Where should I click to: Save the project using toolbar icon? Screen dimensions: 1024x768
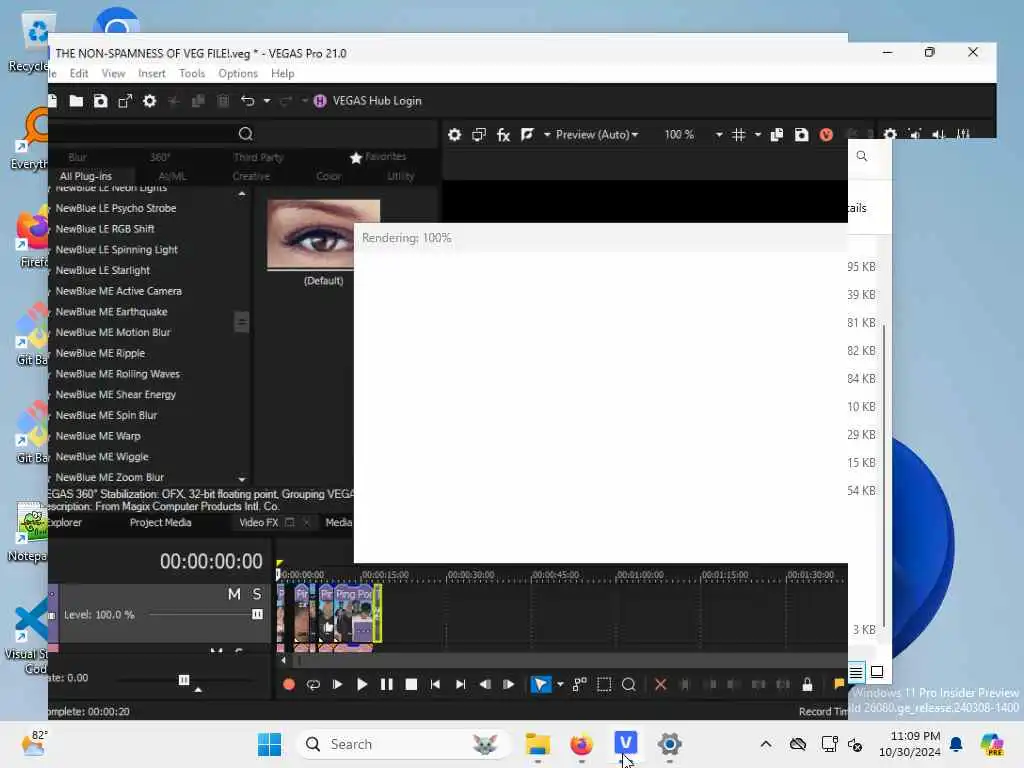tap(101, 101)
